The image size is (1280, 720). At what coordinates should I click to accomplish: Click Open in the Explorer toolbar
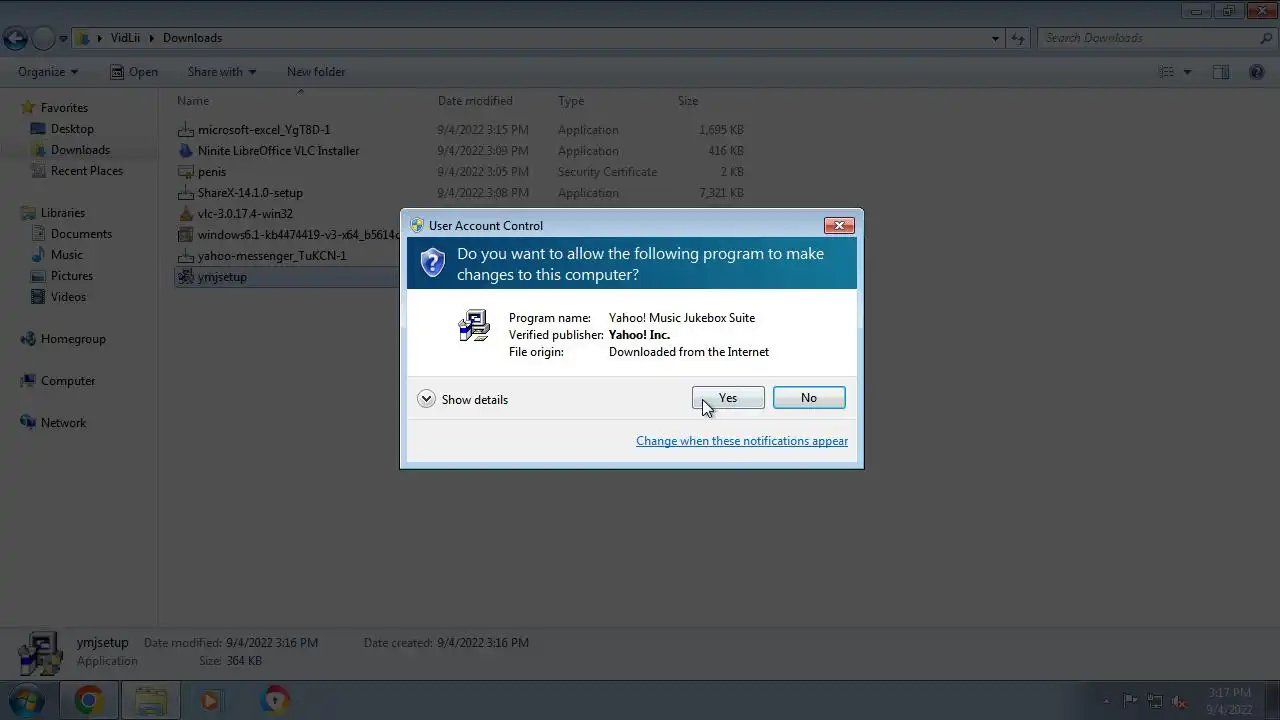tap(134, 72)
